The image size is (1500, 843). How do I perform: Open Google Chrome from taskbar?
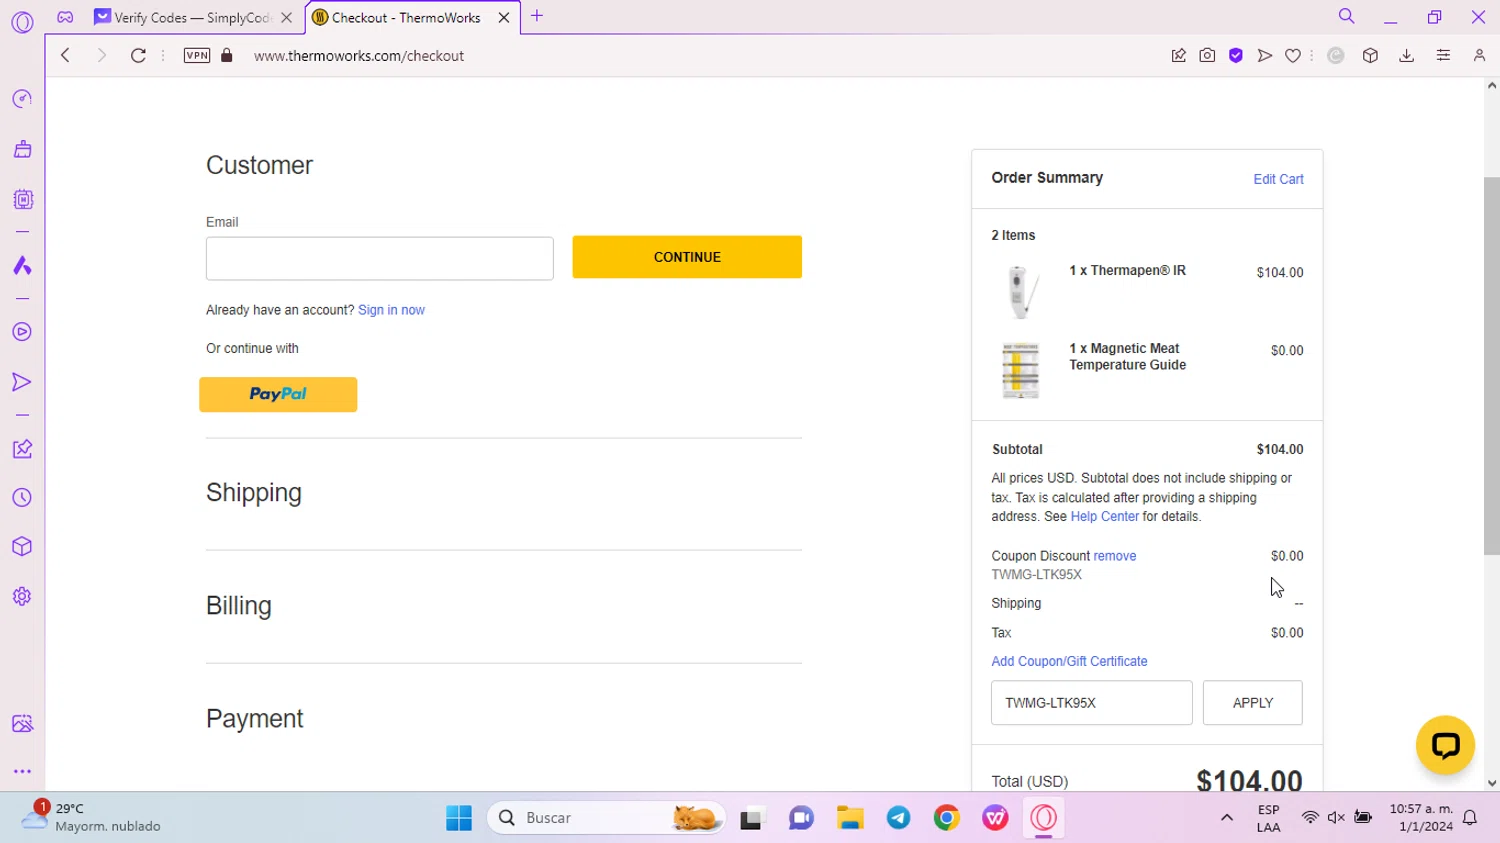[947, 818]
